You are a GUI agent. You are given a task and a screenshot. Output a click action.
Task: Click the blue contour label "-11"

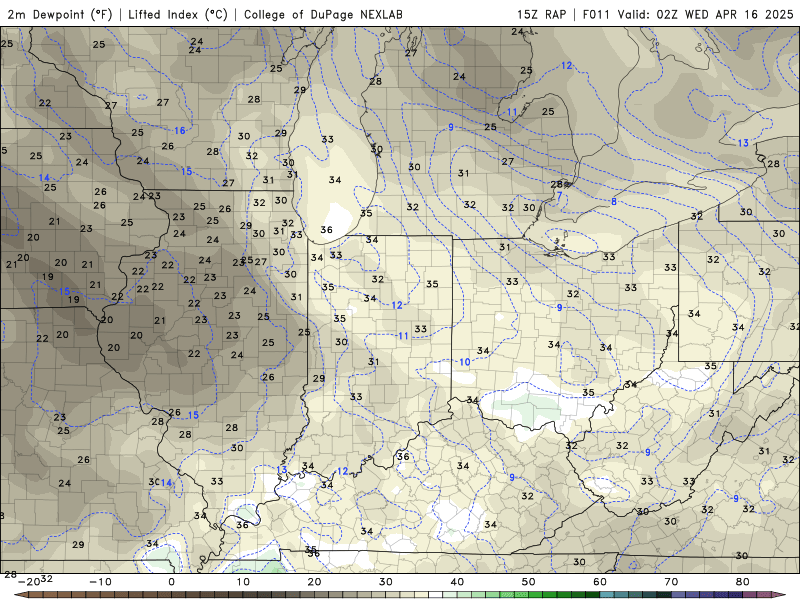(x=402, y=336)
